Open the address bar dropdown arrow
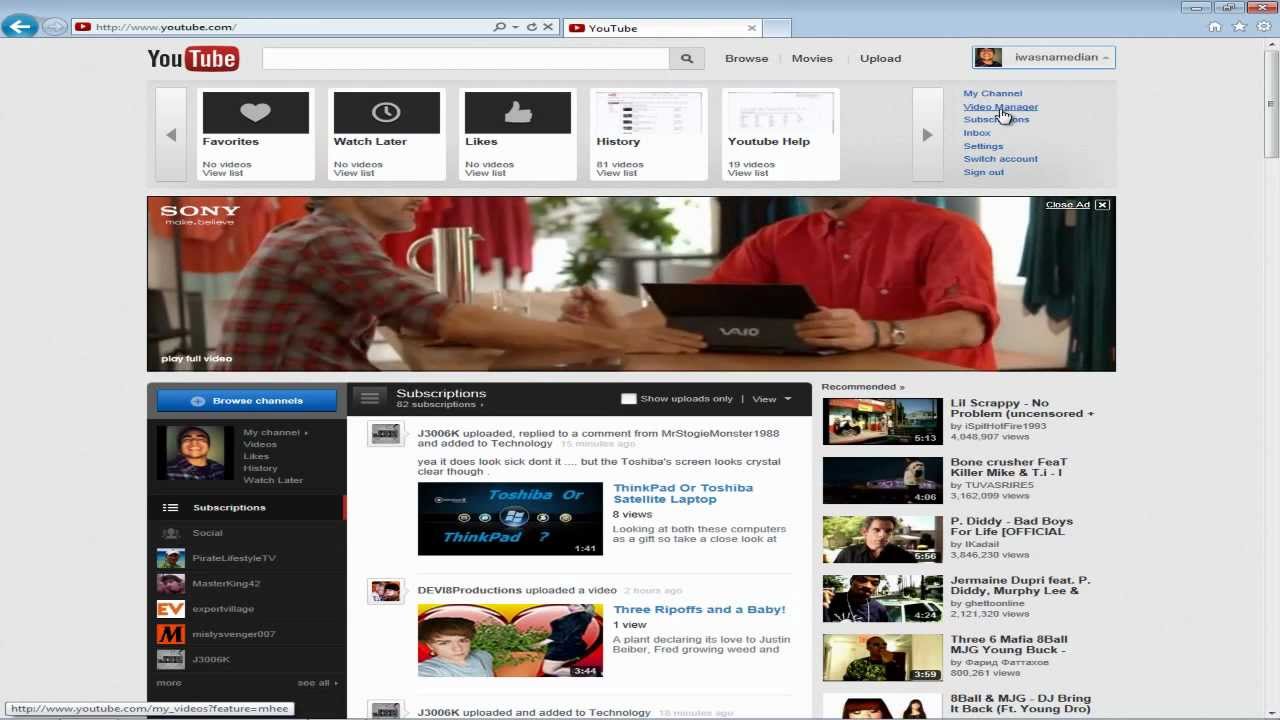The width and height of the screenshot is (1280, 720). [x=516, y=27]
